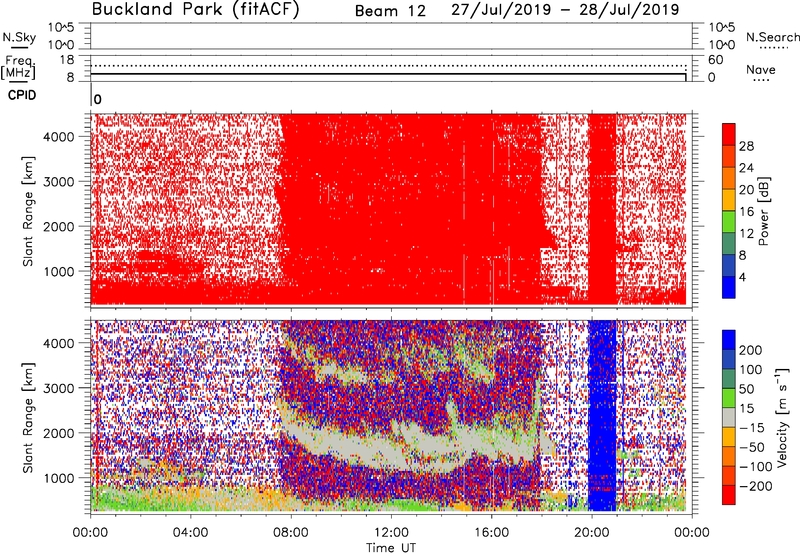Click the '12:00' time axis label

pyautogui.click(x=391, y=533)
